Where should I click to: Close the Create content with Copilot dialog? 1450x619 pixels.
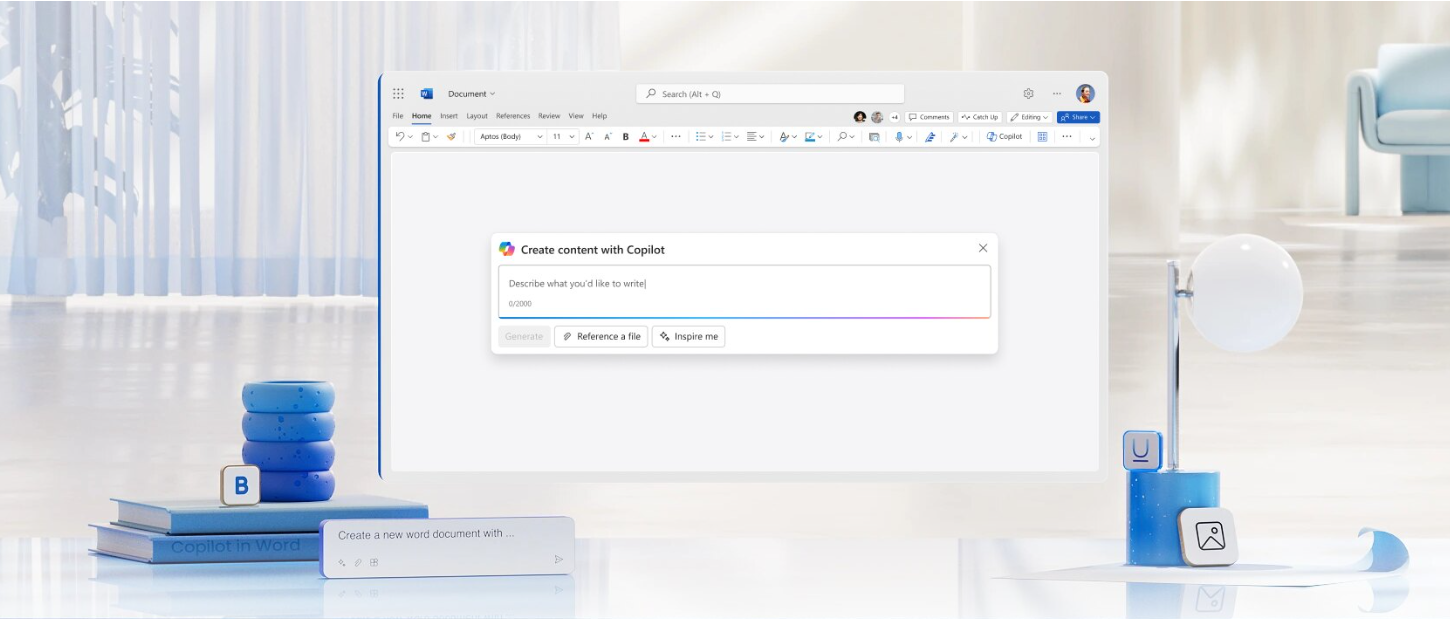click(x=983, y=248)
